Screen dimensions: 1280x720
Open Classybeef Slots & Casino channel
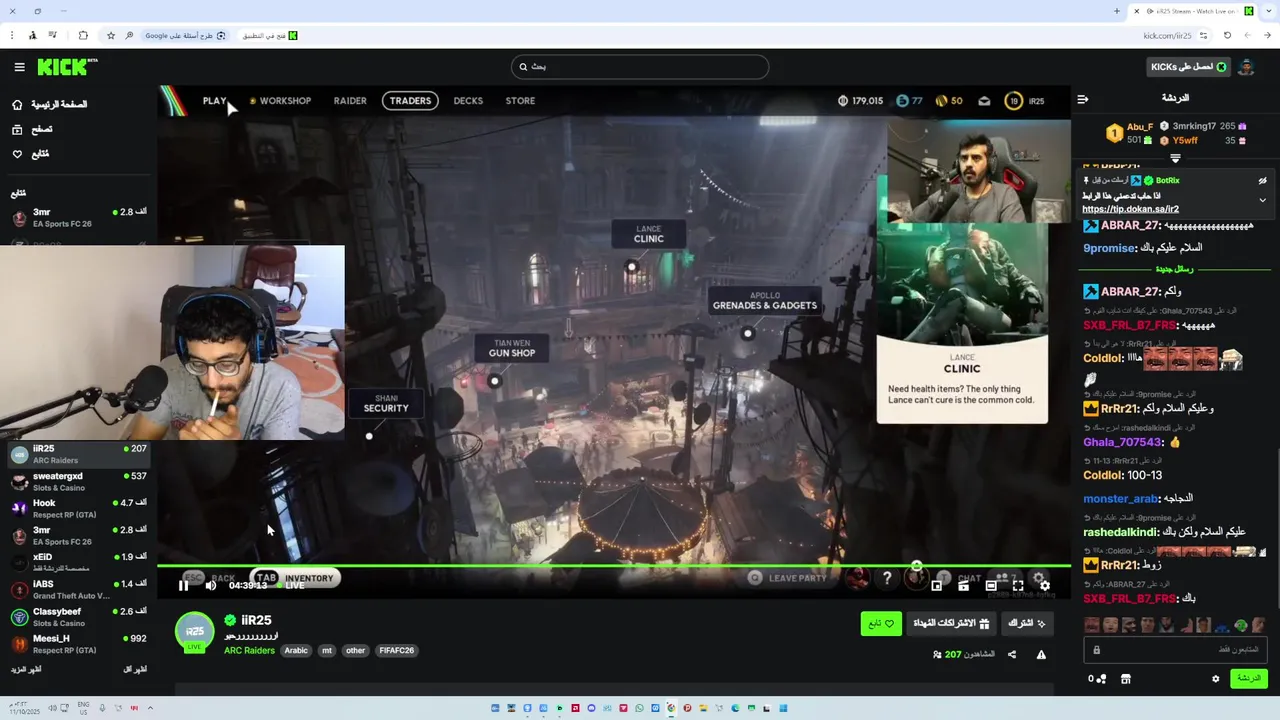point(78,616)
